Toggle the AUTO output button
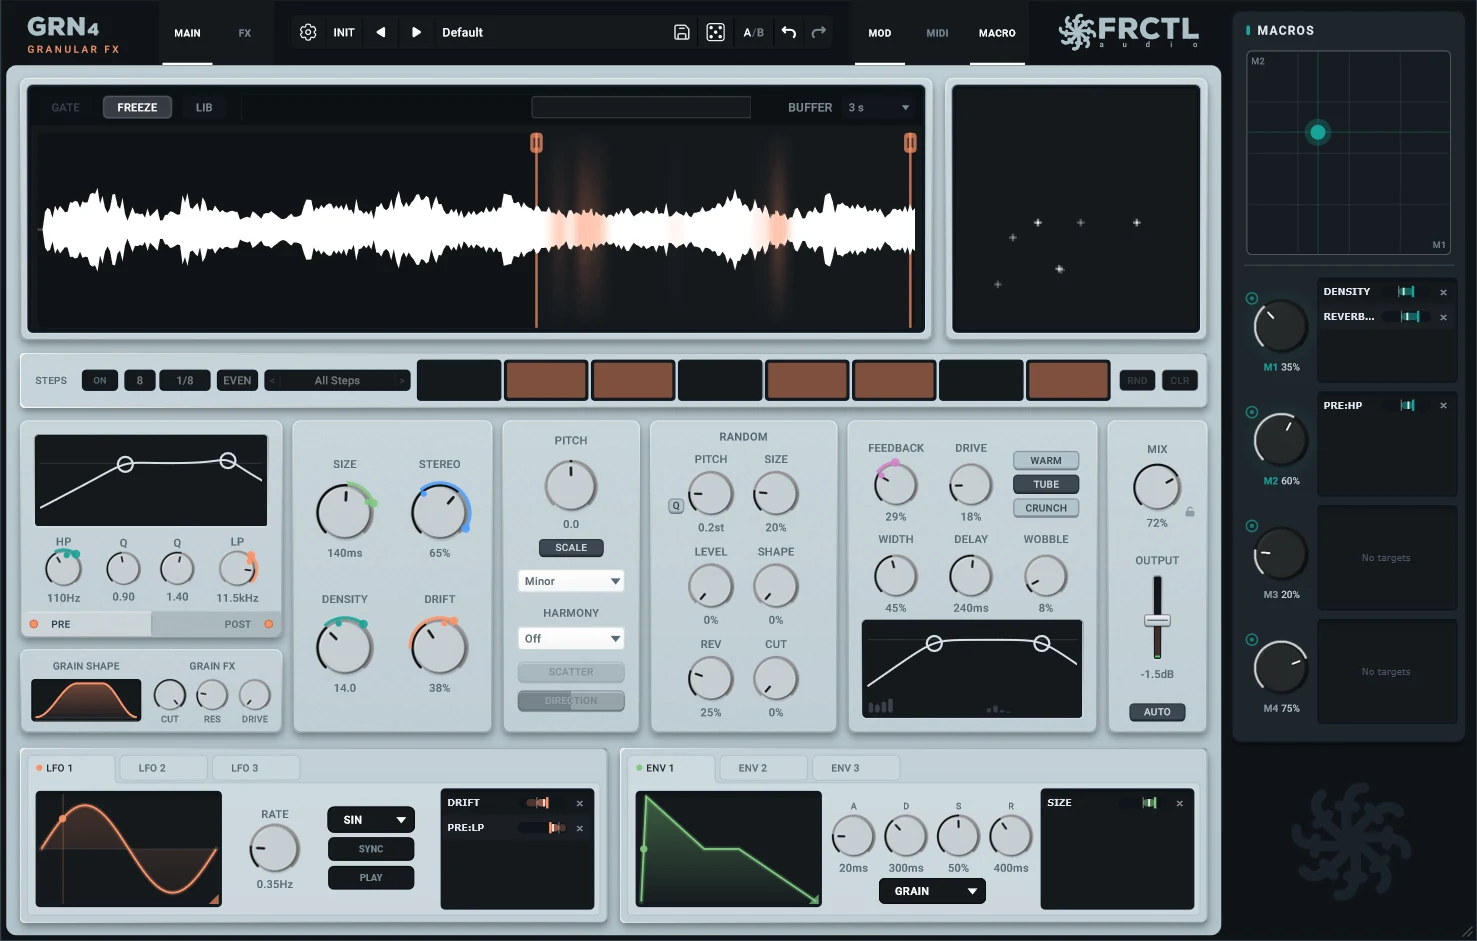This screenshot has width=1477, height=941. click(x=1157, y=712)
